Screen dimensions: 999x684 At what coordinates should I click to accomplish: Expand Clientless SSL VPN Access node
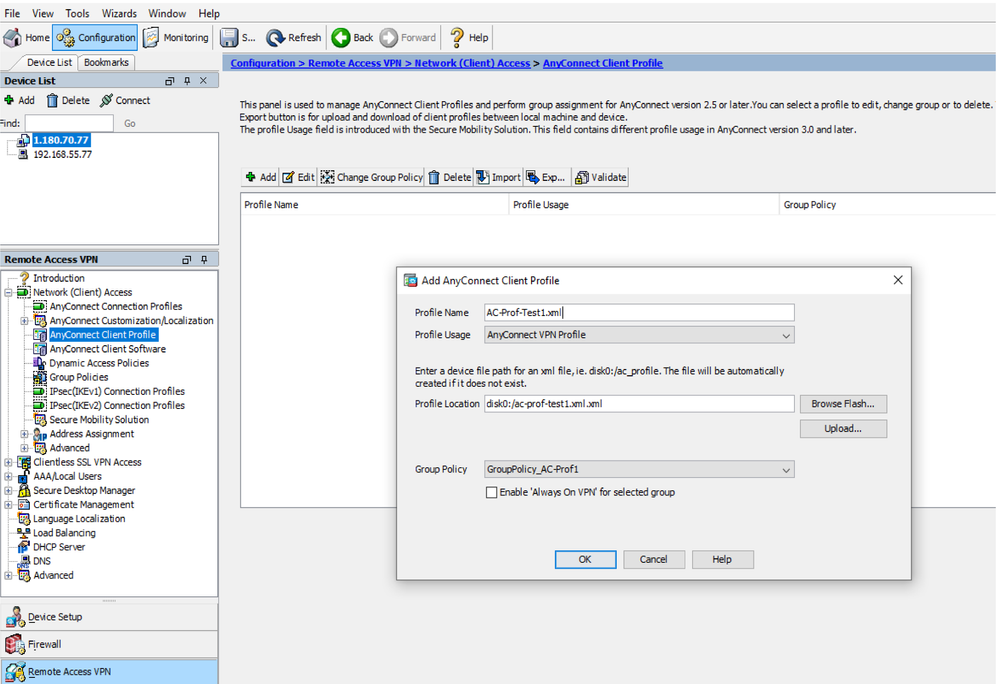(x=8, y=462)
